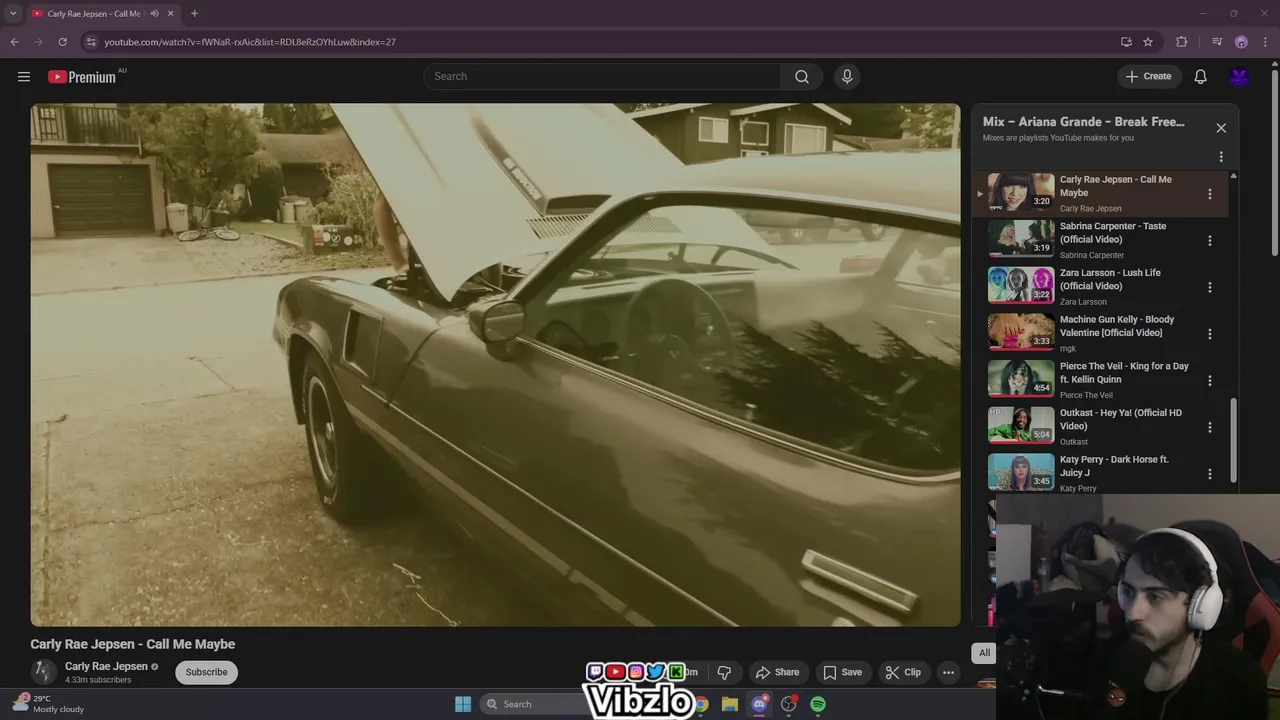
Task: Open Carly Rae Jepsen channel avatar
Action: pyautogui.click(x=43, y=672)
